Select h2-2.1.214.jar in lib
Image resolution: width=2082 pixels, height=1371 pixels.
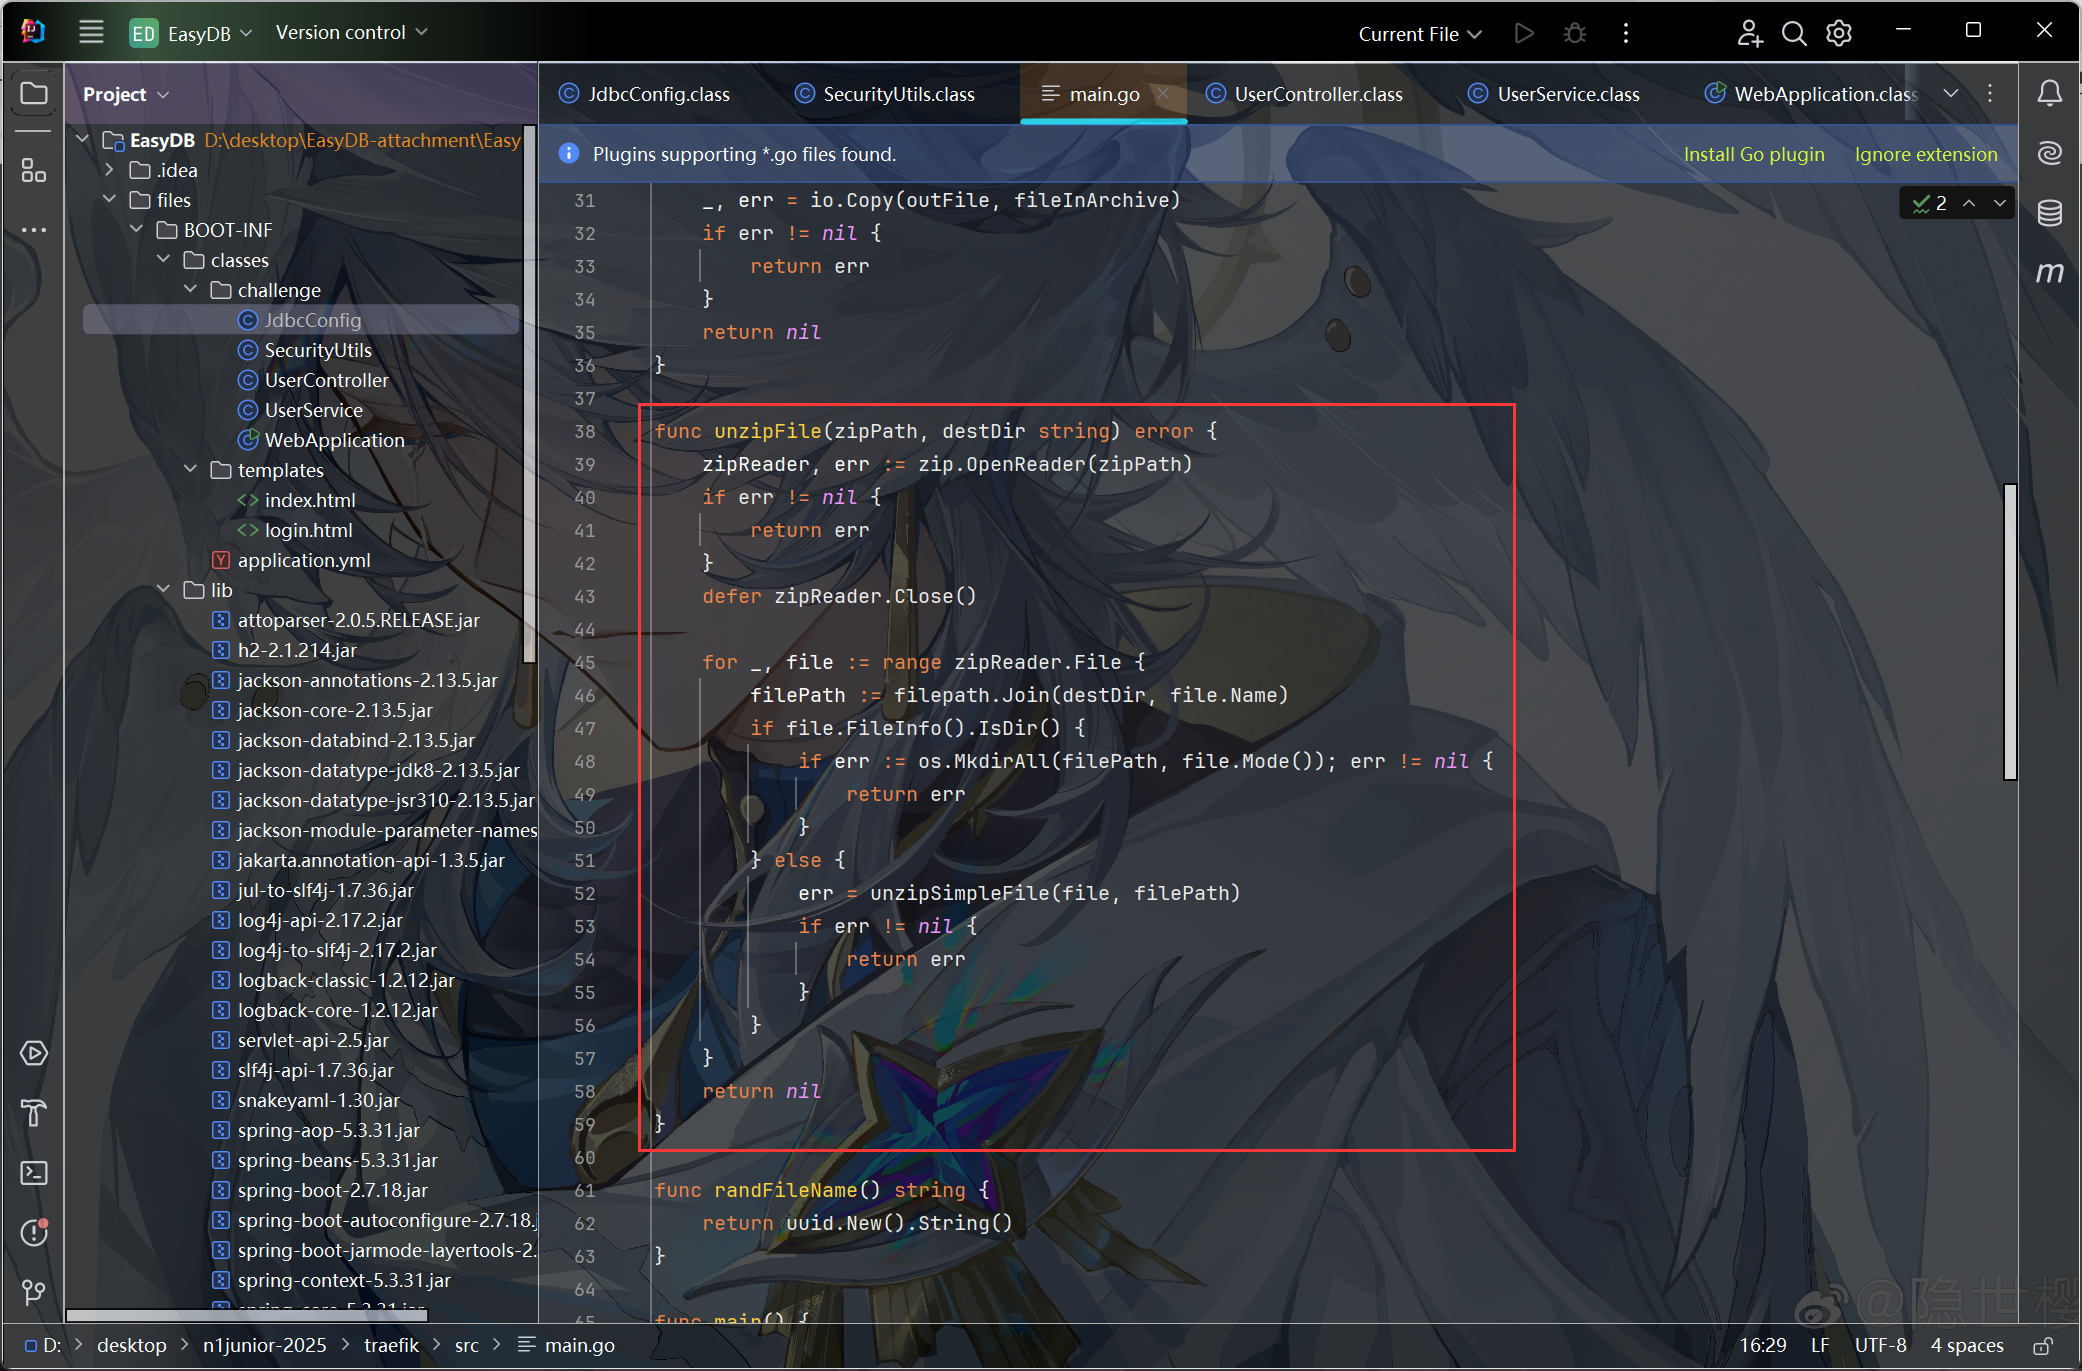pos(297,650)
